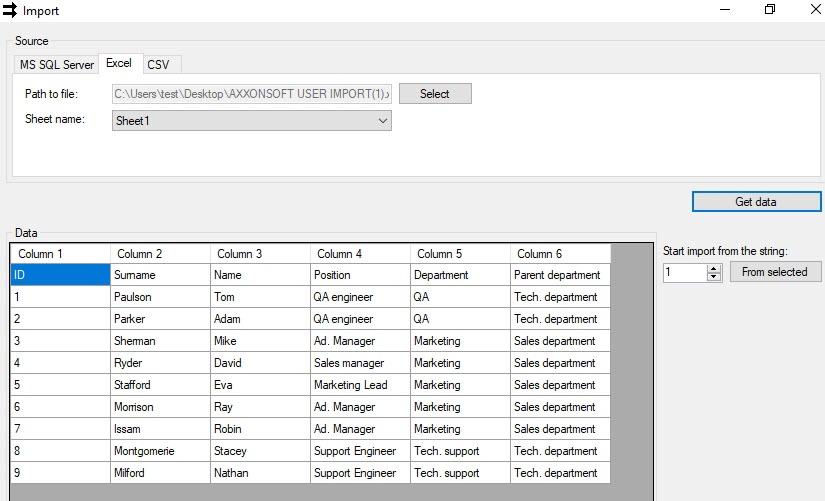The image size is (825, 501).
Task: Select the highlighted ID cell
Action: pos(60,275)
